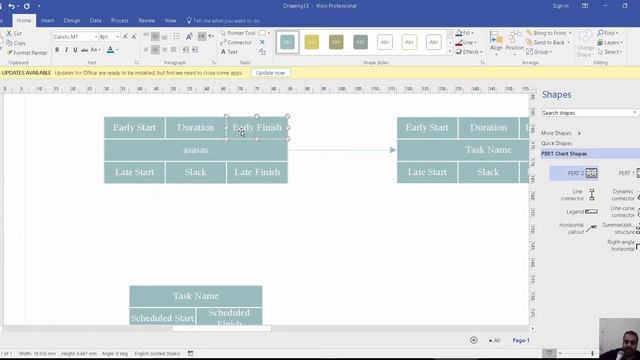Open the Process ribbon tab

(x=120, y=20)
